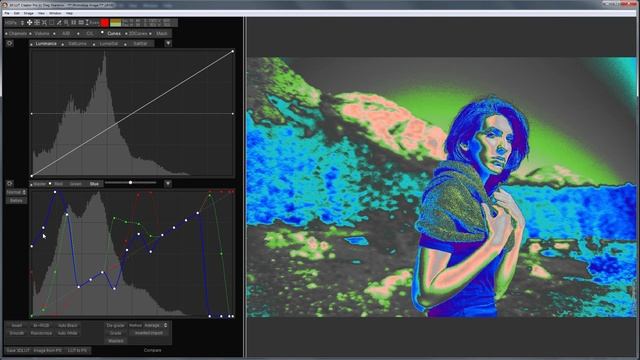Click the luminance curve top-right endpoint
Viewport: 640px width, 360px height.
pyautogui.click(x=233, y=51)
